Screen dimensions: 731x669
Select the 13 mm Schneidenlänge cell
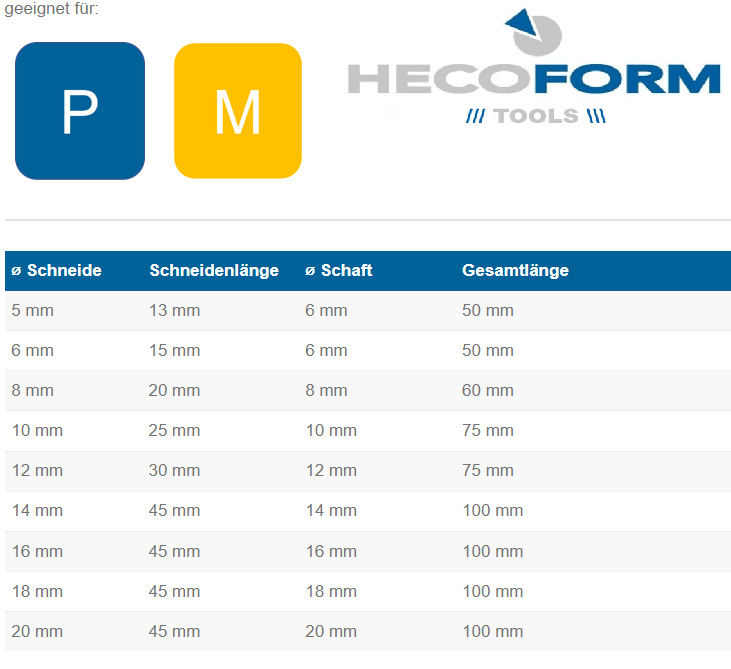coord(174,311)
